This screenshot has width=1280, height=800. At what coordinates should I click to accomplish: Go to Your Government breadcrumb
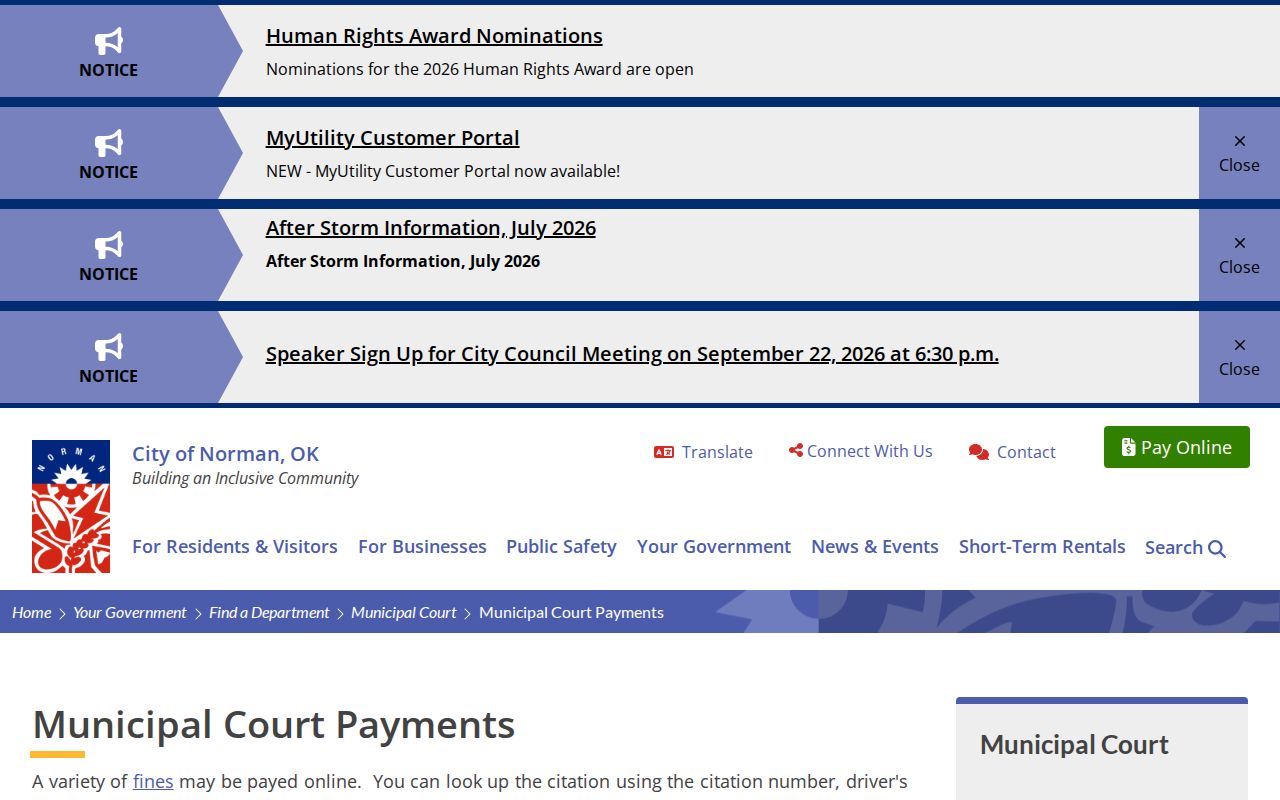tap(130, 612)
